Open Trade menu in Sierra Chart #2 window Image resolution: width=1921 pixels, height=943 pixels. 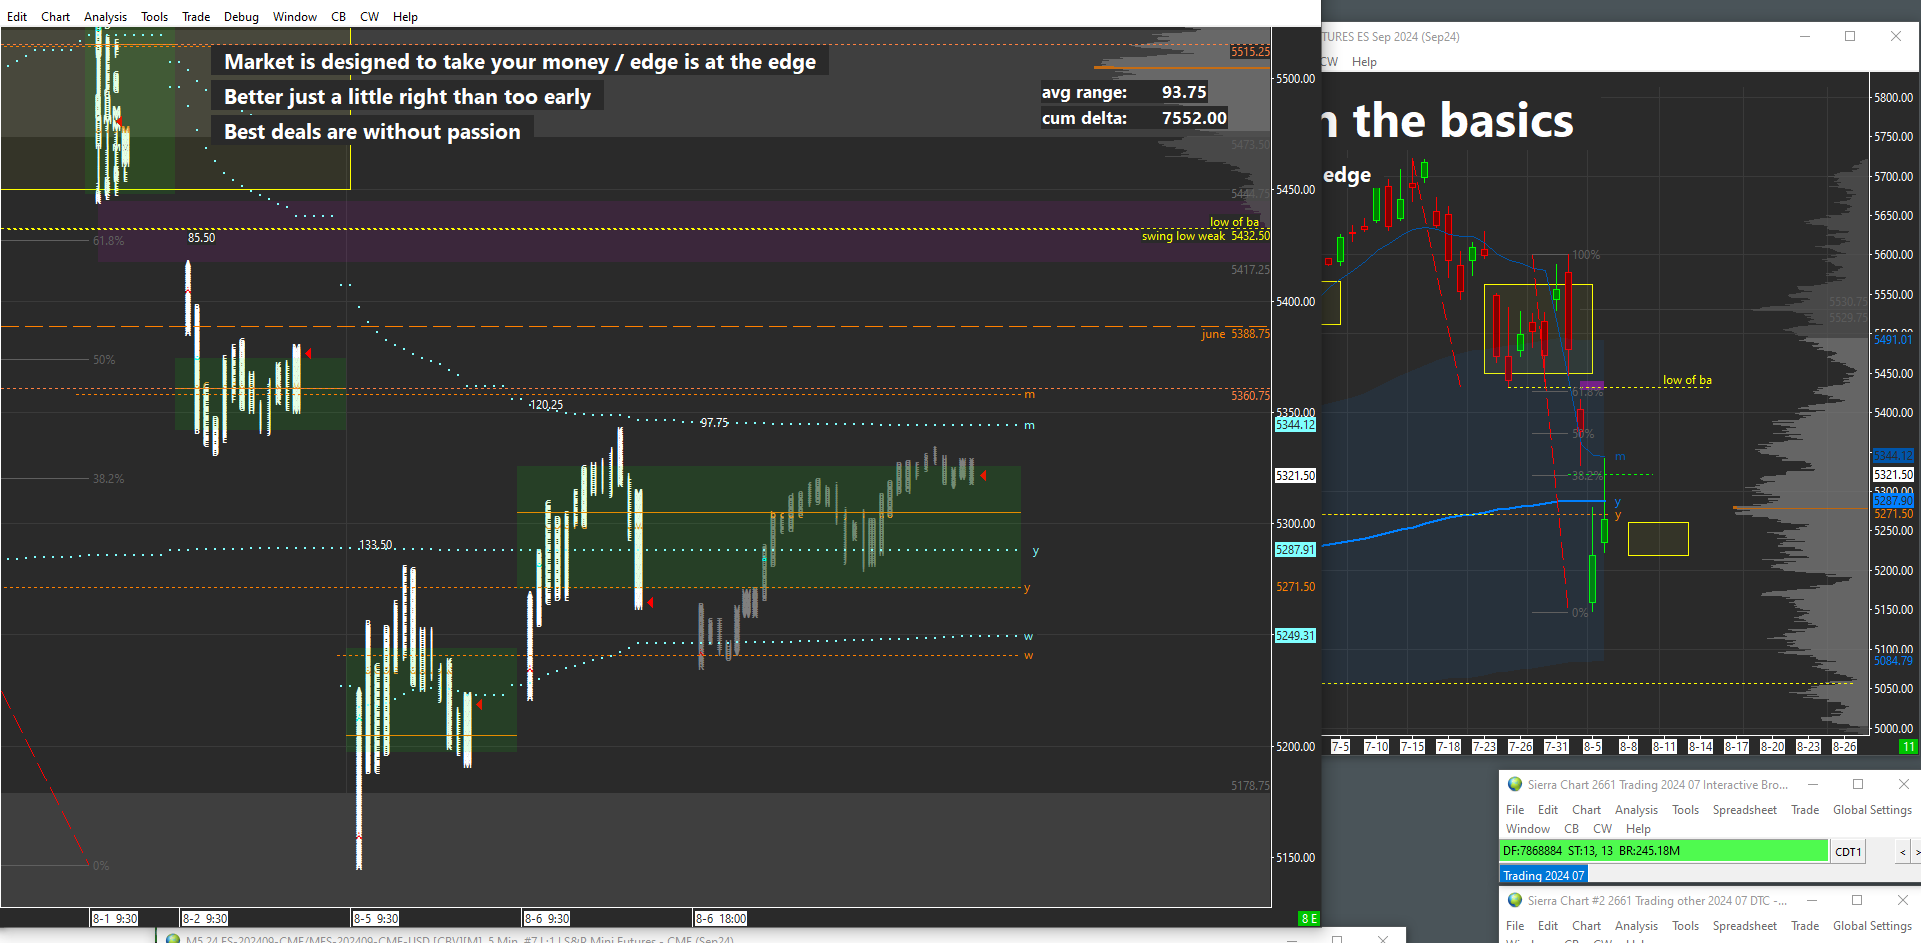point(1805,926)
